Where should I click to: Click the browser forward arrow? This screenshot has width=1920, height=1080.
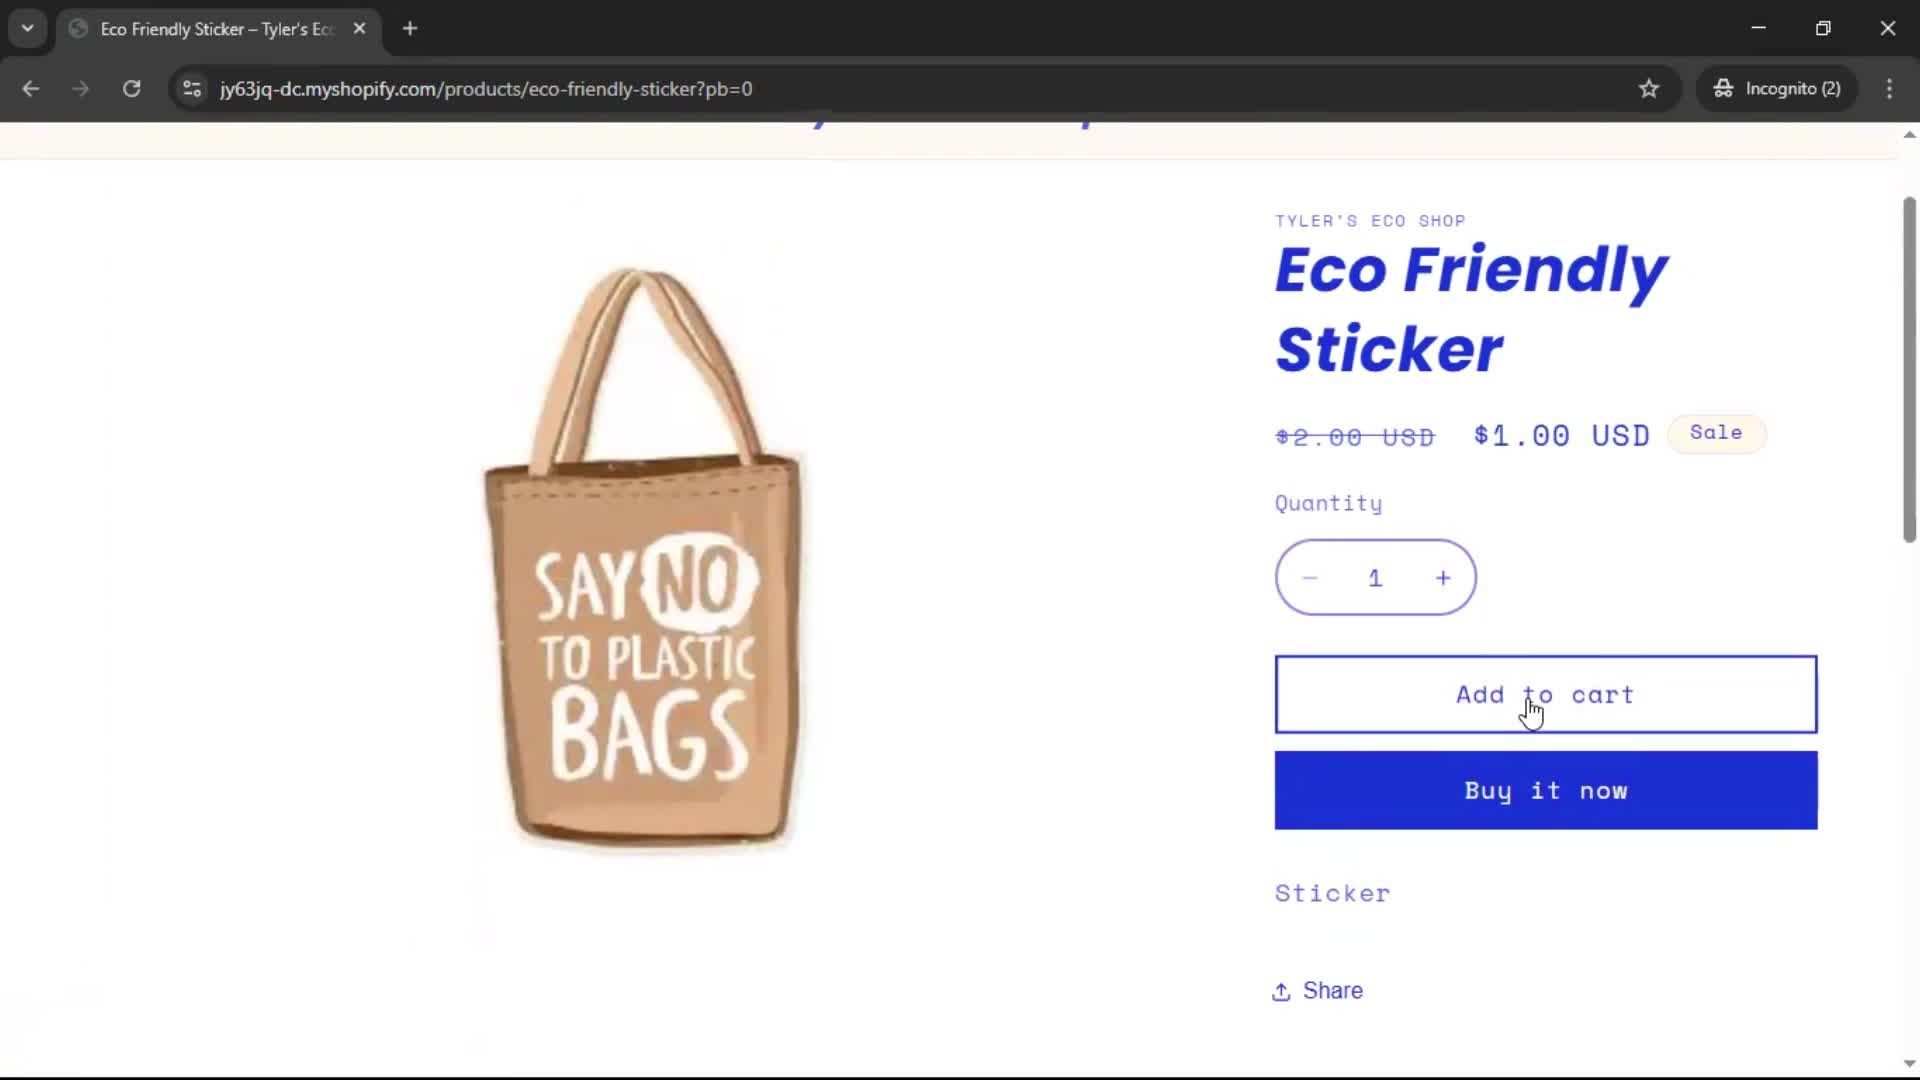click(81, 89)
